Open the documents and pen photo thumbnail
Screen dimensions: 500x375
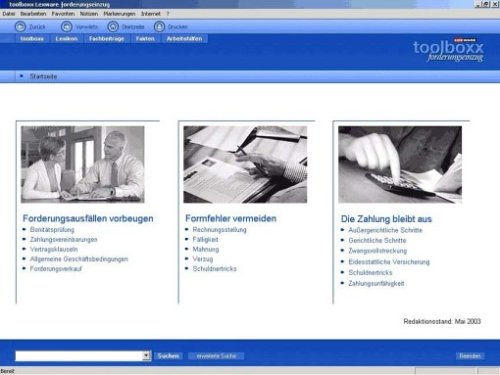[245, 164]
